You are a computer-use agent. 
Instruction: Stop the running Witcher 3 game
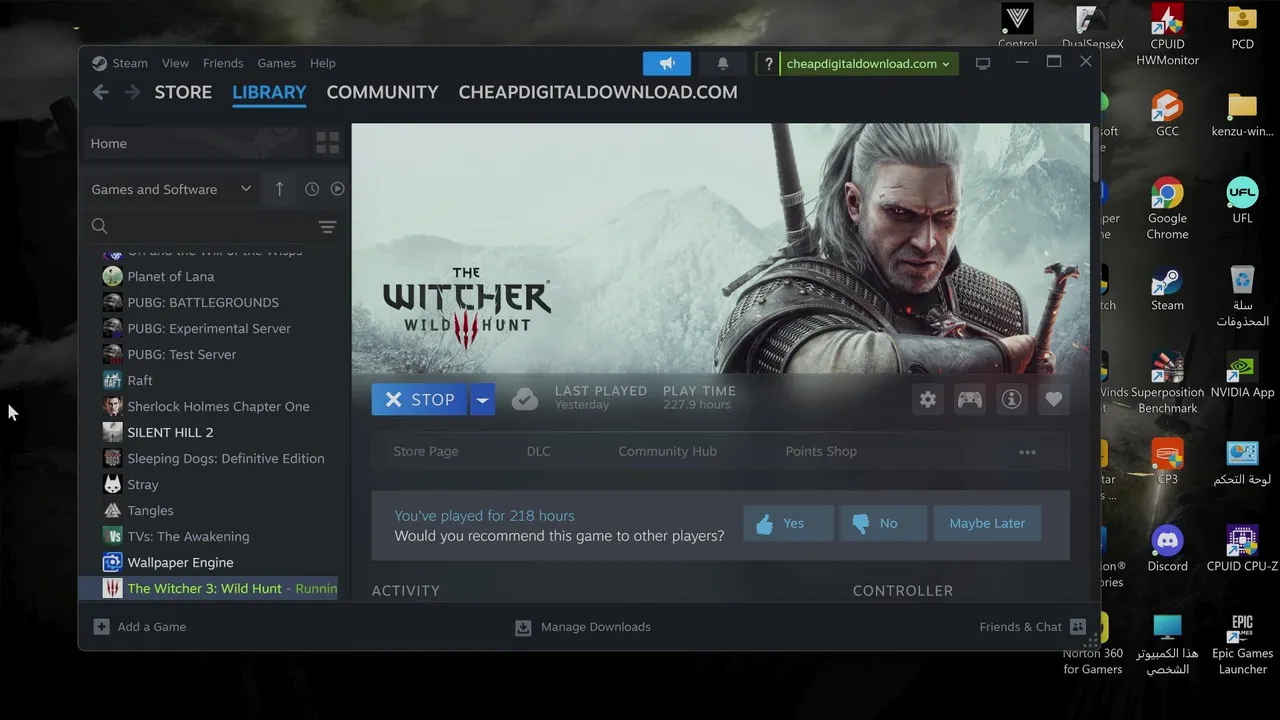(x=419, y=399)
